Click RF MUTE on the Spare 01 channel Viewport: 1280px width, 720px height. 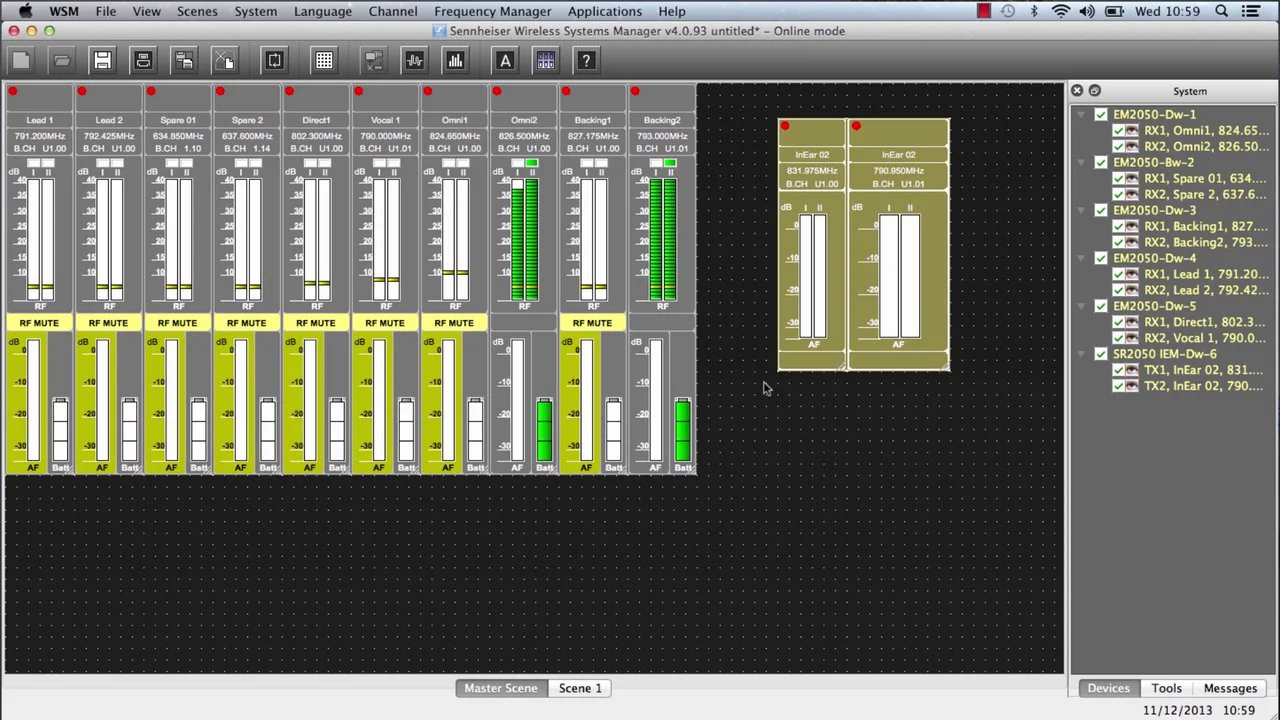(177, 323)
